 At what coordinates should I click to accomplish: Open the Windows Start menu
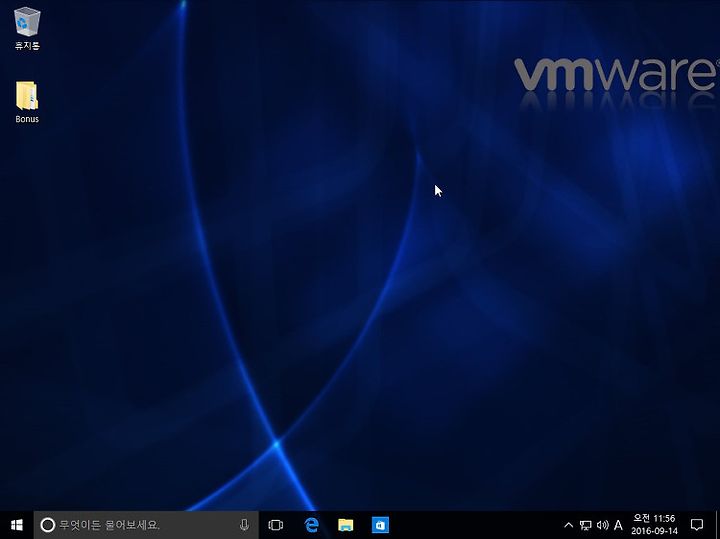tap(17, 525)
